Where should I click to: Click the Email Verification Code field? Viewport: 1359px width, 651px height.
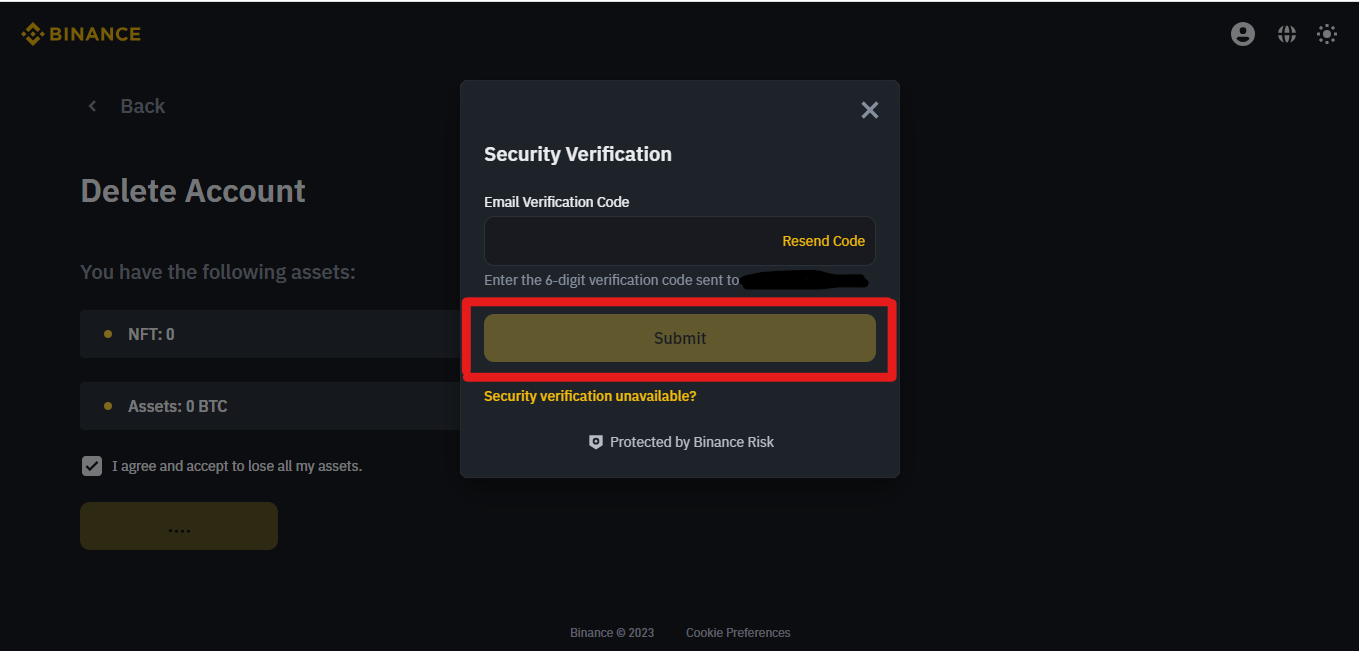(x=679, y=241)
